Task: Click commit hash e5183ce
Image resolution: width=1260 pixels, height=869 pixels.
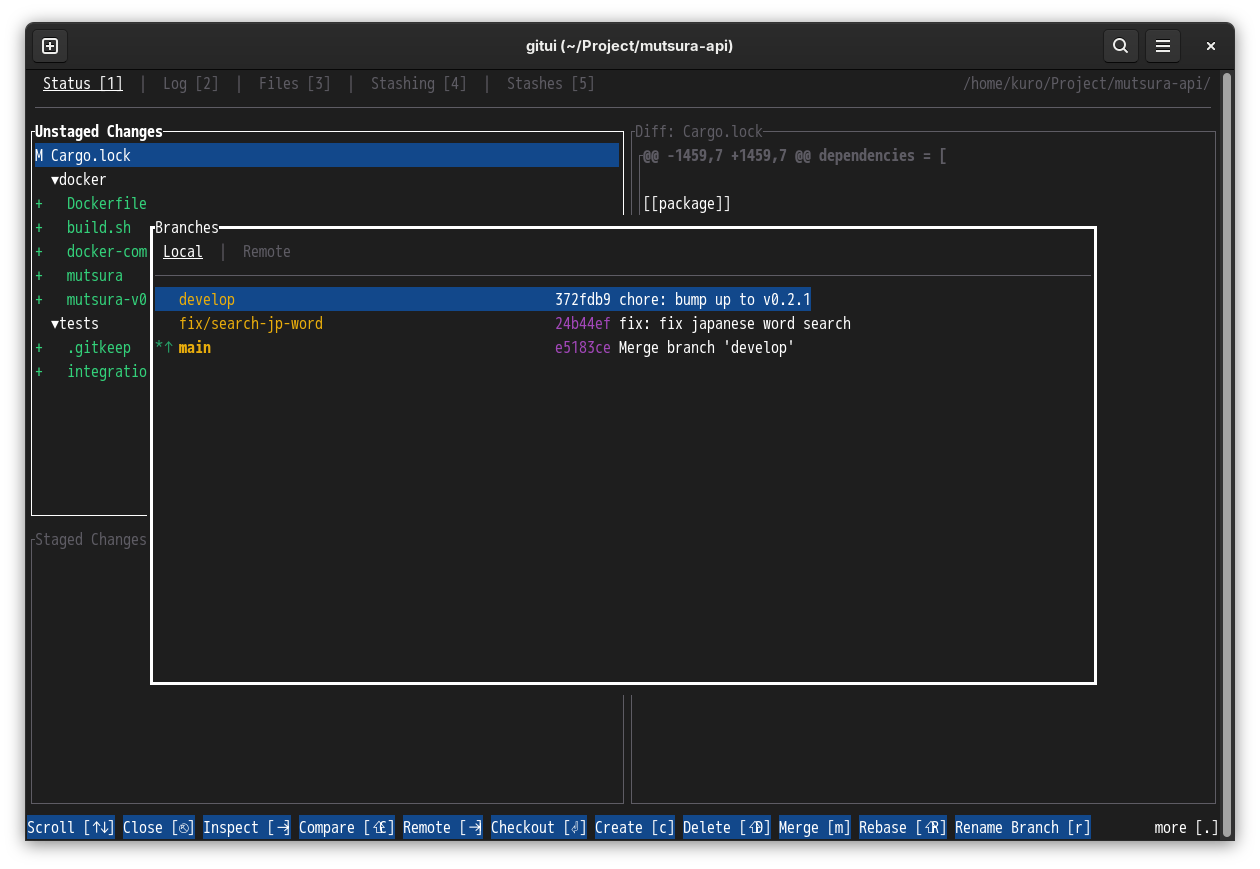Action: pos(583,348)
